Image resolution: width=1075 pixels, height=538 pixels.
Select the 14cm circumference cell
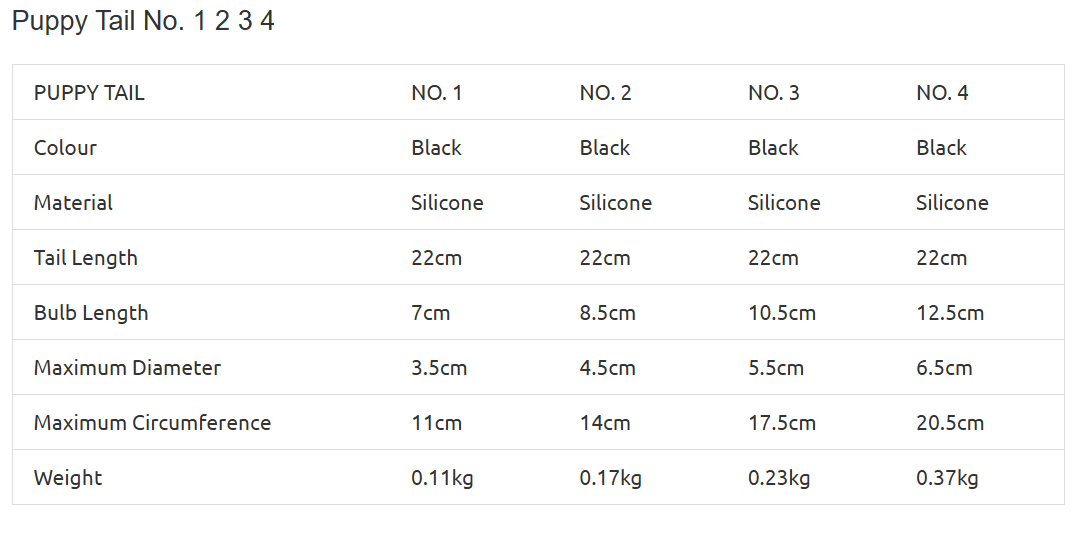point(605,423)
